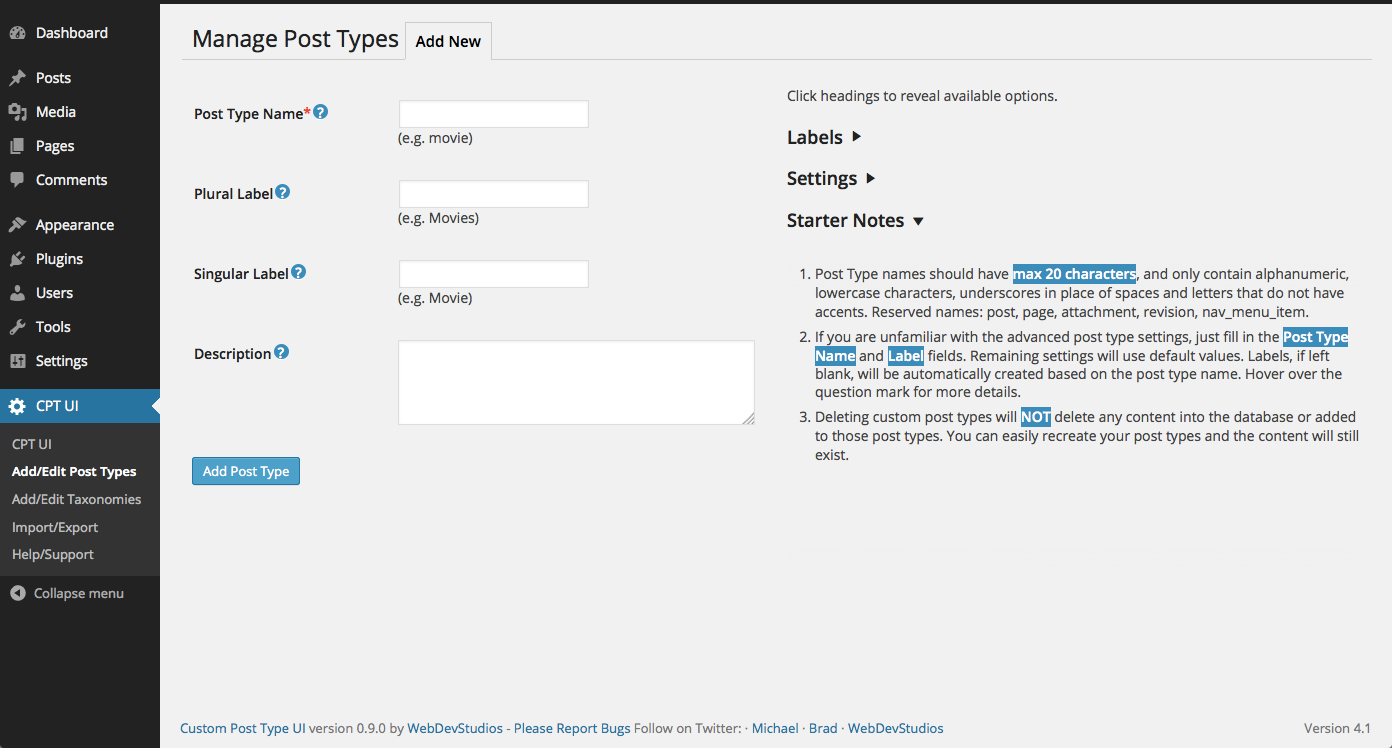Click the Plugins plug icon
Screen dimensions: 1392x748
[17, 259]
